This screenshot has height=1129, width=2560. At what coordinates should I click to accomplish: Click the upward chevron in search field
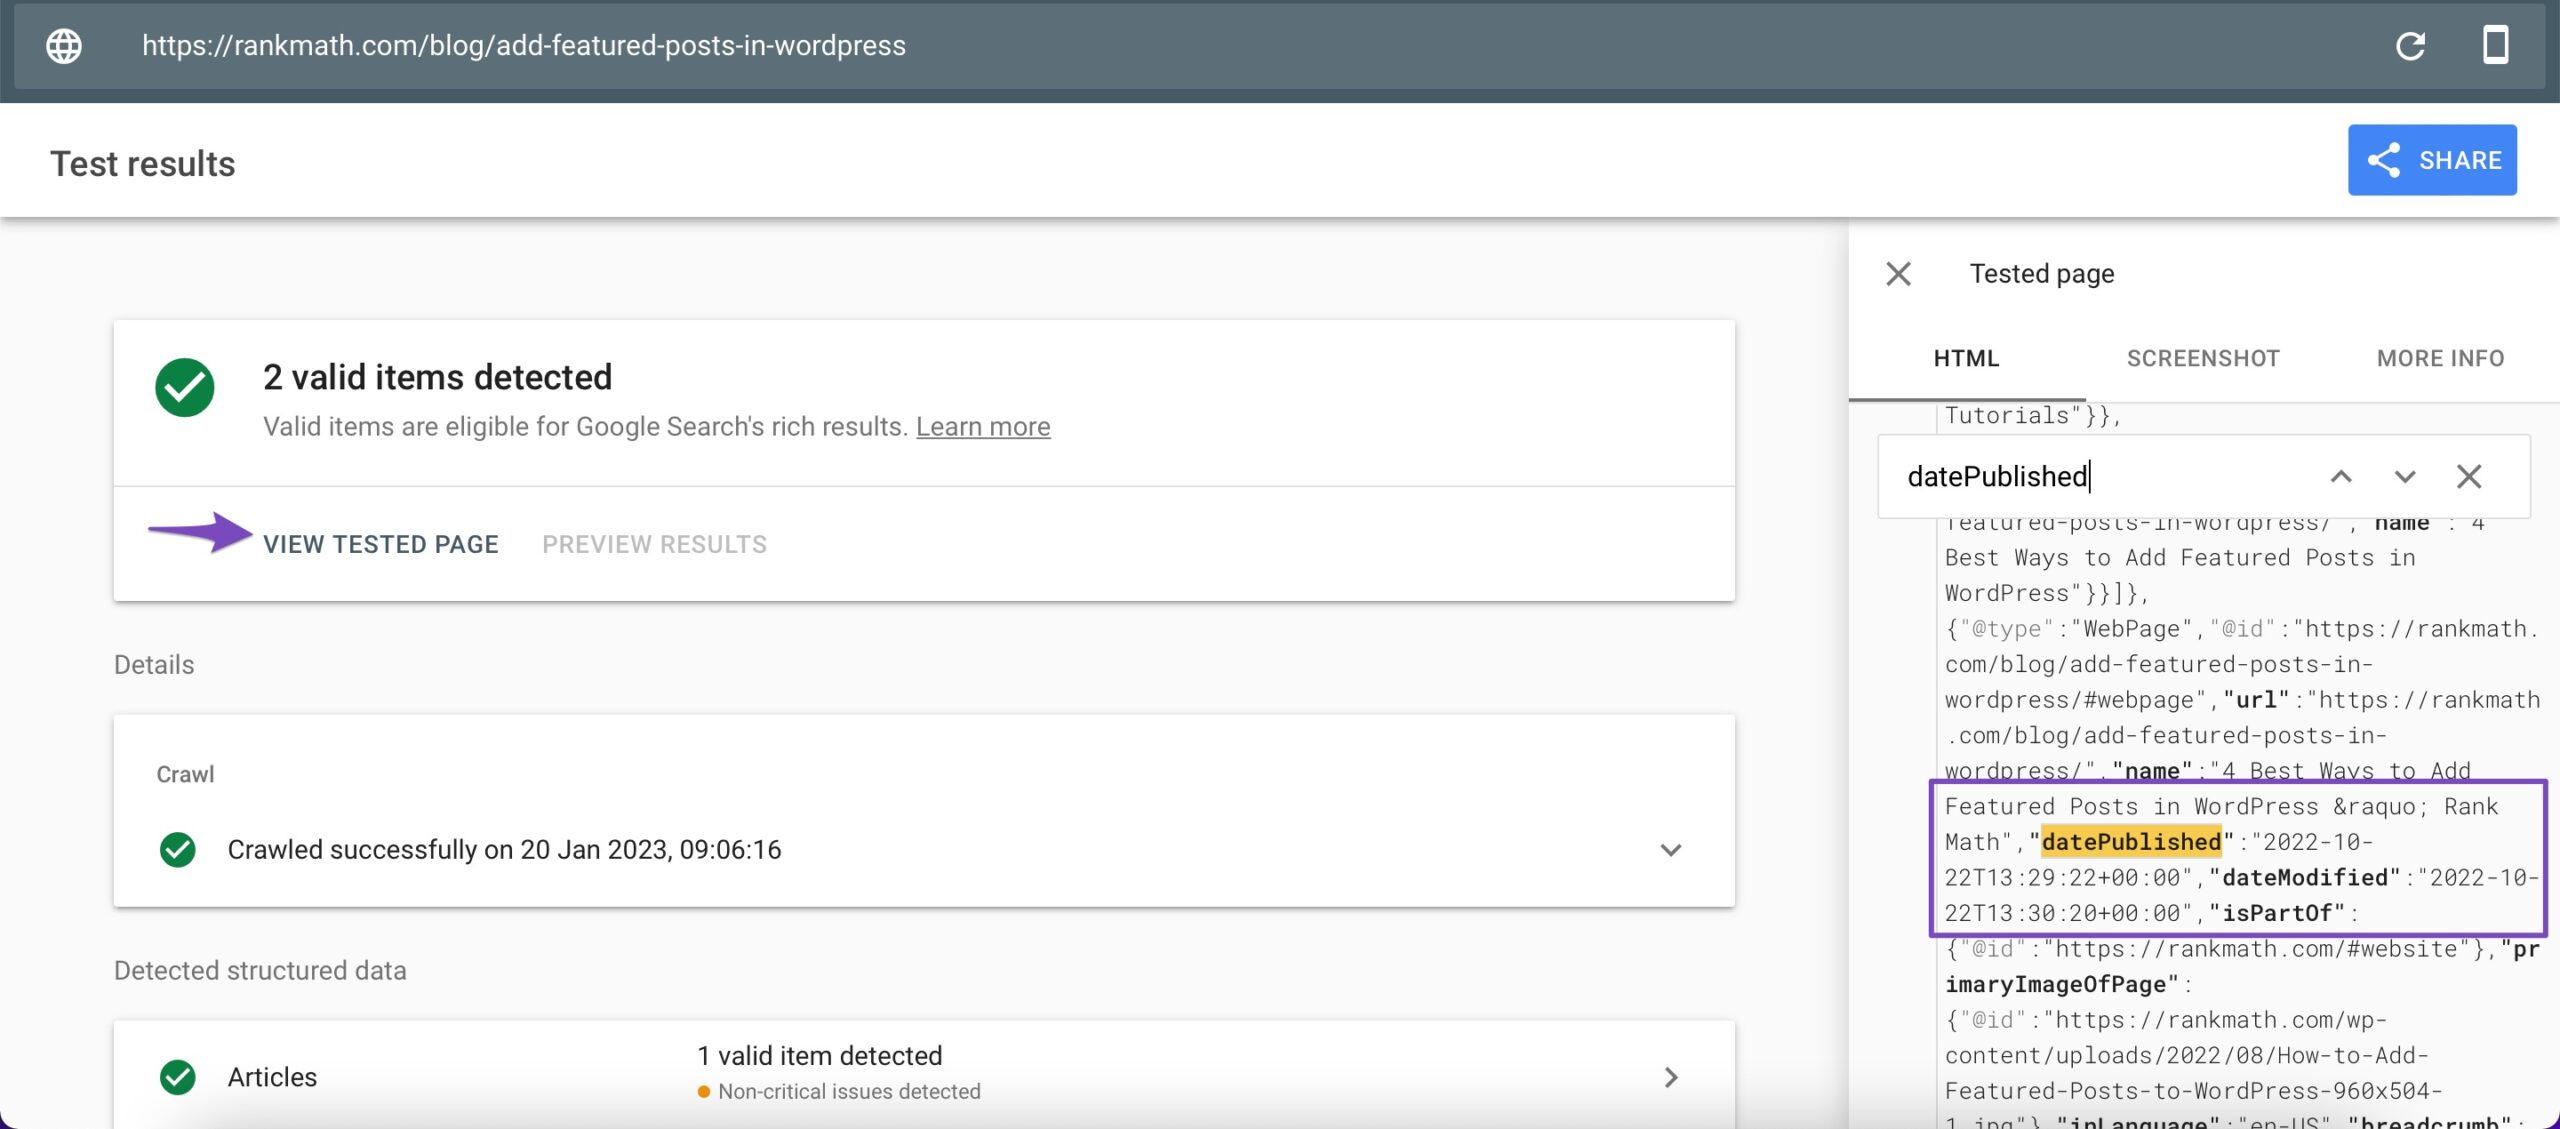(x=2338, y=475)
